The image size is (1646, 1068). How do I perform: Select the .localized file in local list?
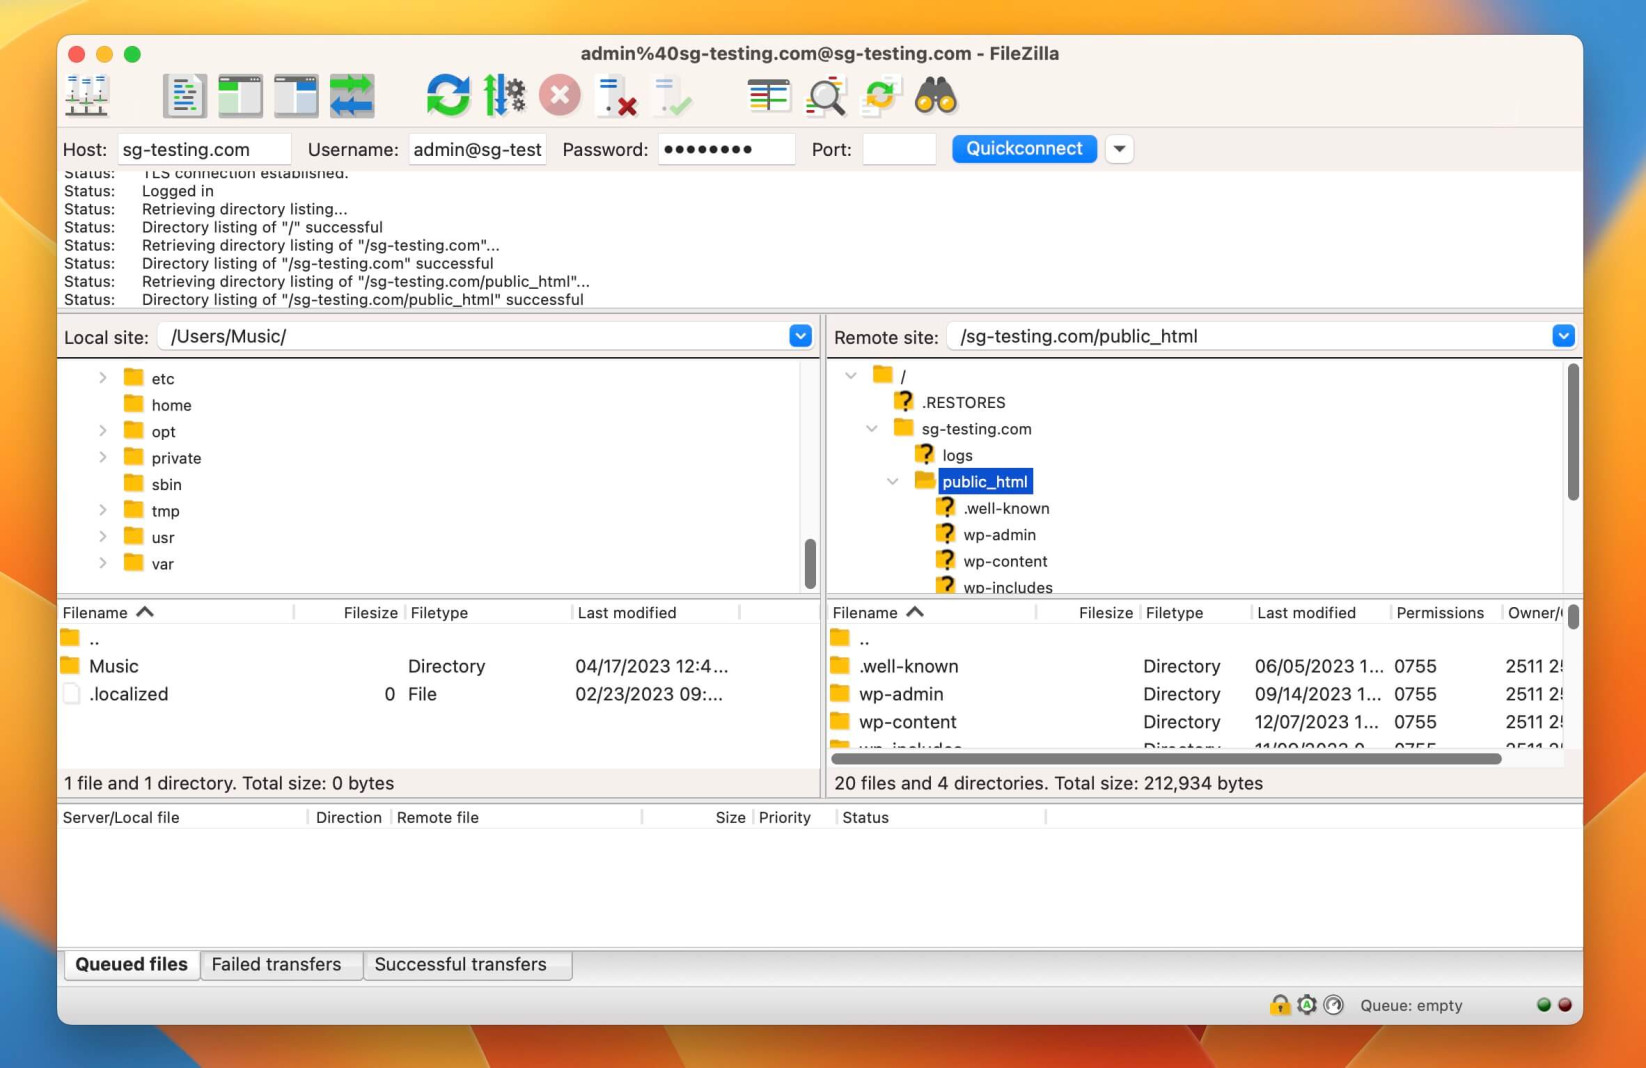438,694
